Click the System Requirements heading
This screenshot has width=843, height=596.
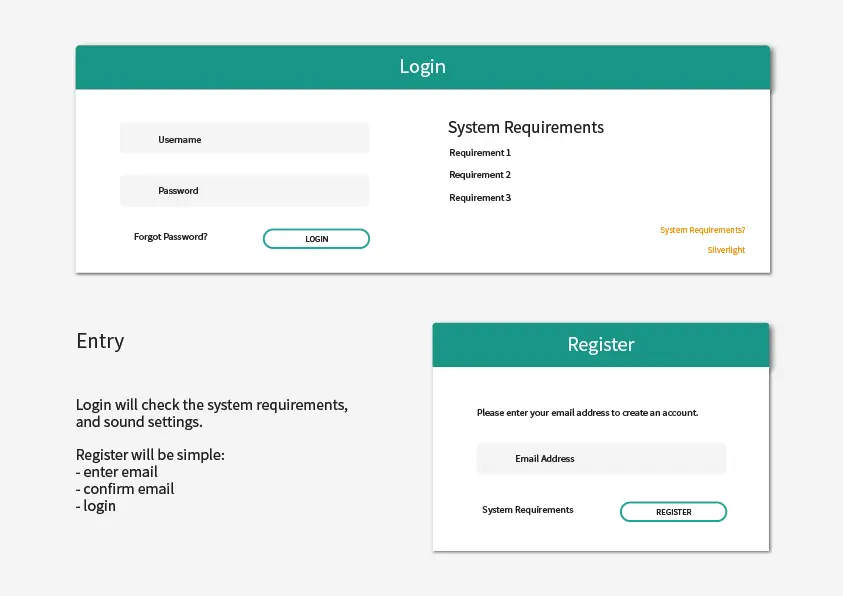(526, 127)
